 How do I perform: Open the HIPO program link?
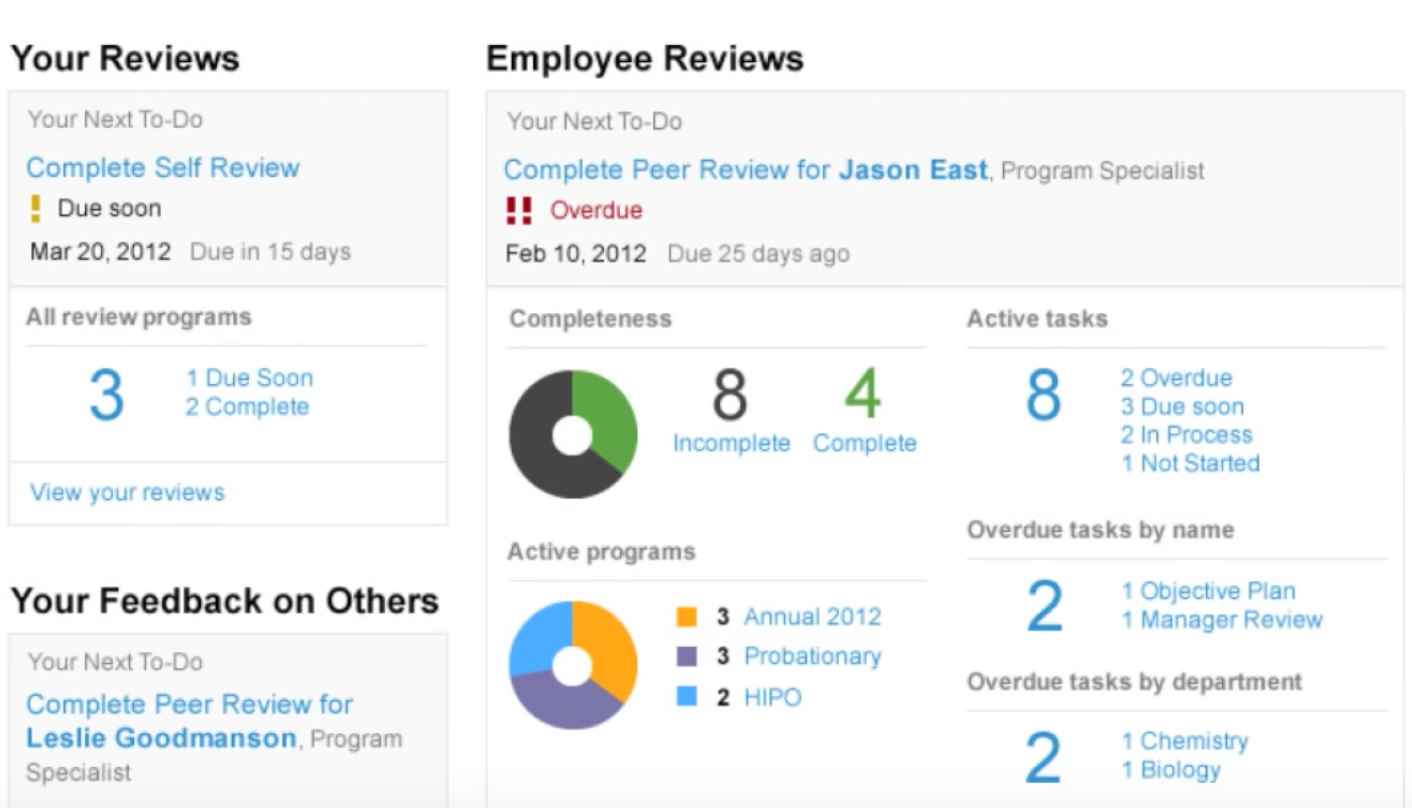coord(772,697)
